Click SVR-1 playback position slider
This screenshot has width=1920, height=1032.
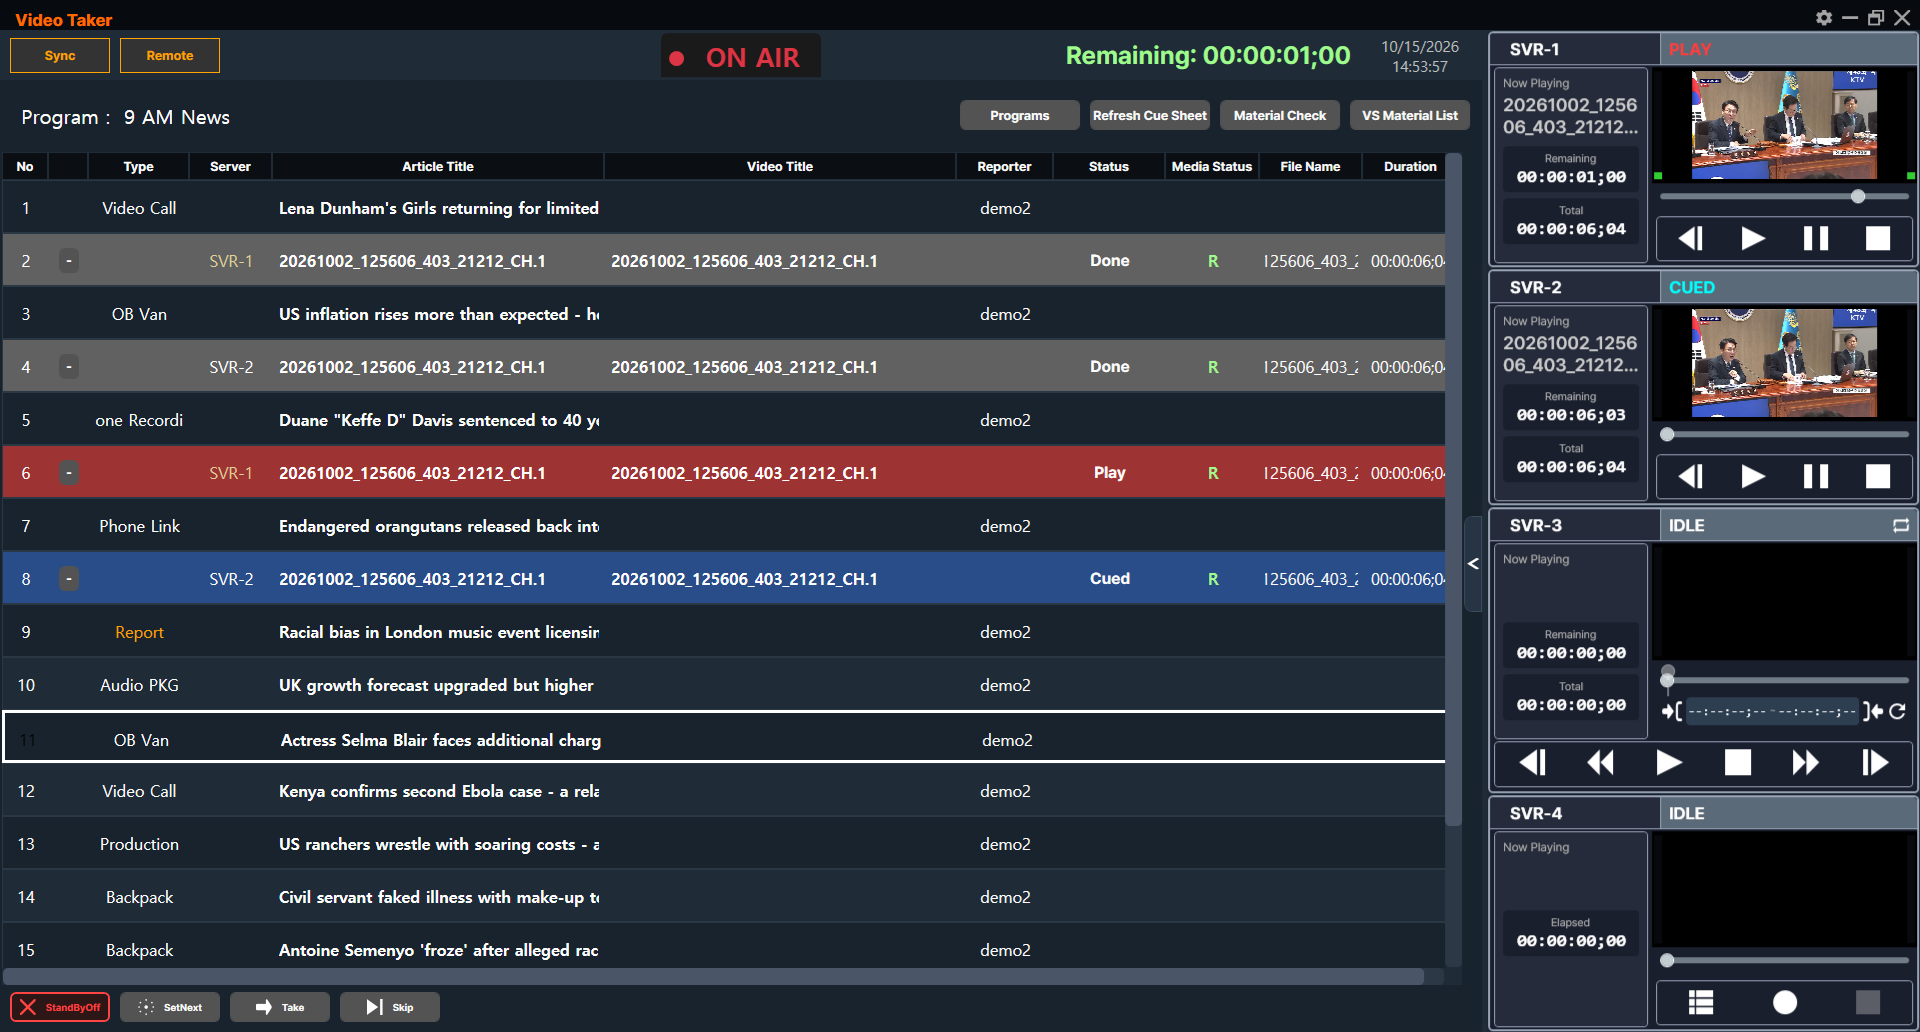pos(1784,197)
